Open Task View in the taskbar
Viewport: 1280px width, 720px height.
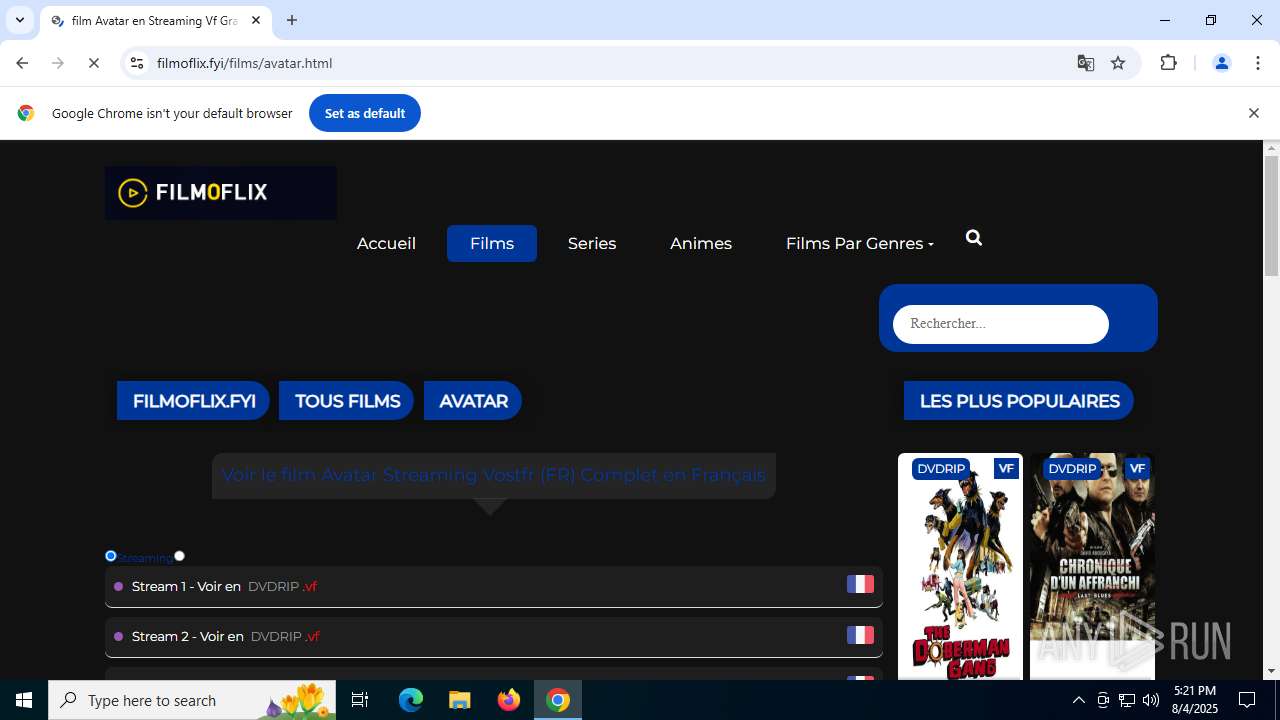(360, 700)
